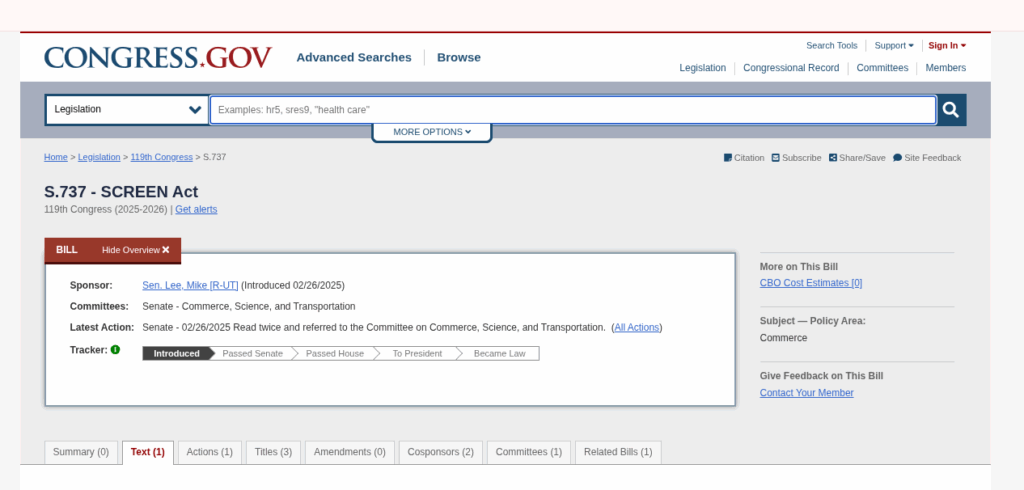Click the Became Law tracker stage

500,353
